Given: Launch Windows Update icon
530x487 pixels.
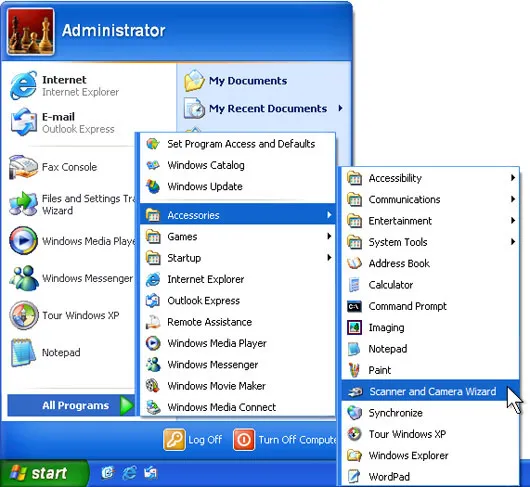Looking at the screenshot, I should pos(153,187).
